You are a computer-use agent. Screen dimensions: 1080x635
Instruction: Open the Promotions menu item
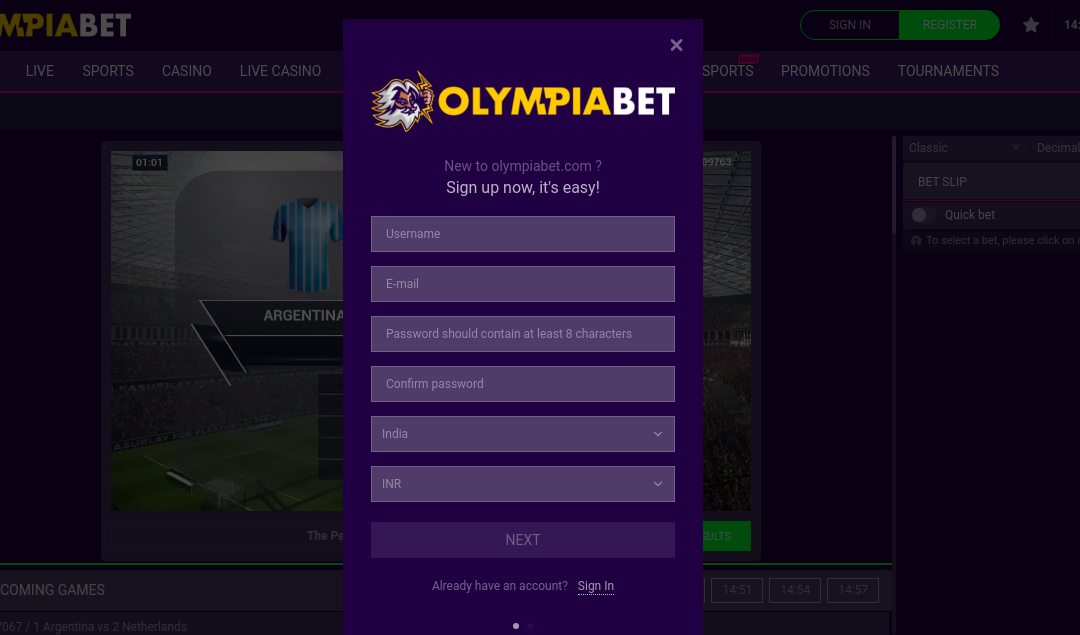coord(825,71)
